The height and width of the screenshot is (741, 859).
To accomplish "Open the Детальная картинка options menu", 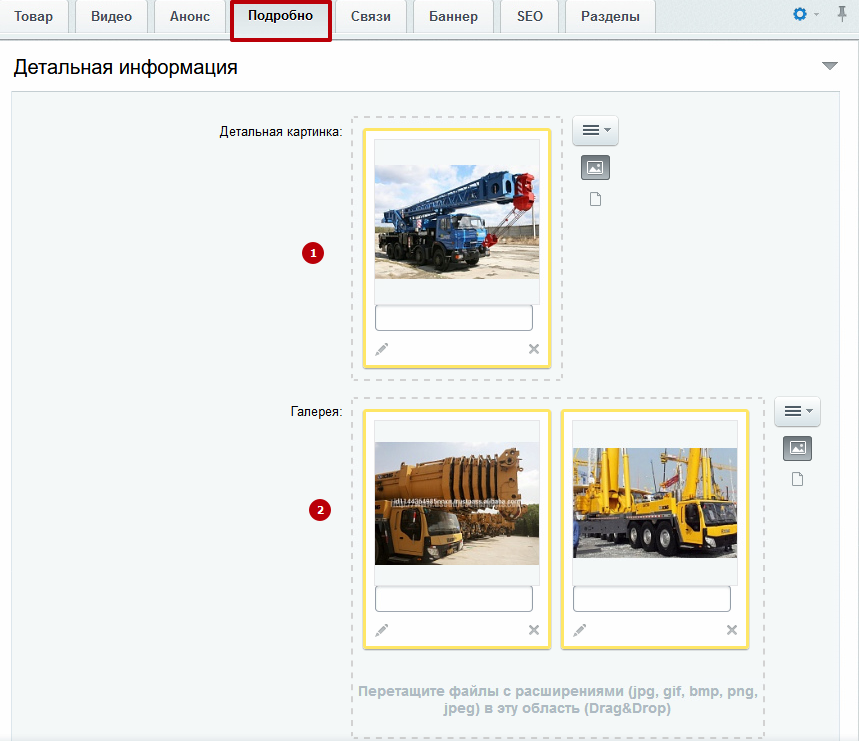I will tap(595, 130).
